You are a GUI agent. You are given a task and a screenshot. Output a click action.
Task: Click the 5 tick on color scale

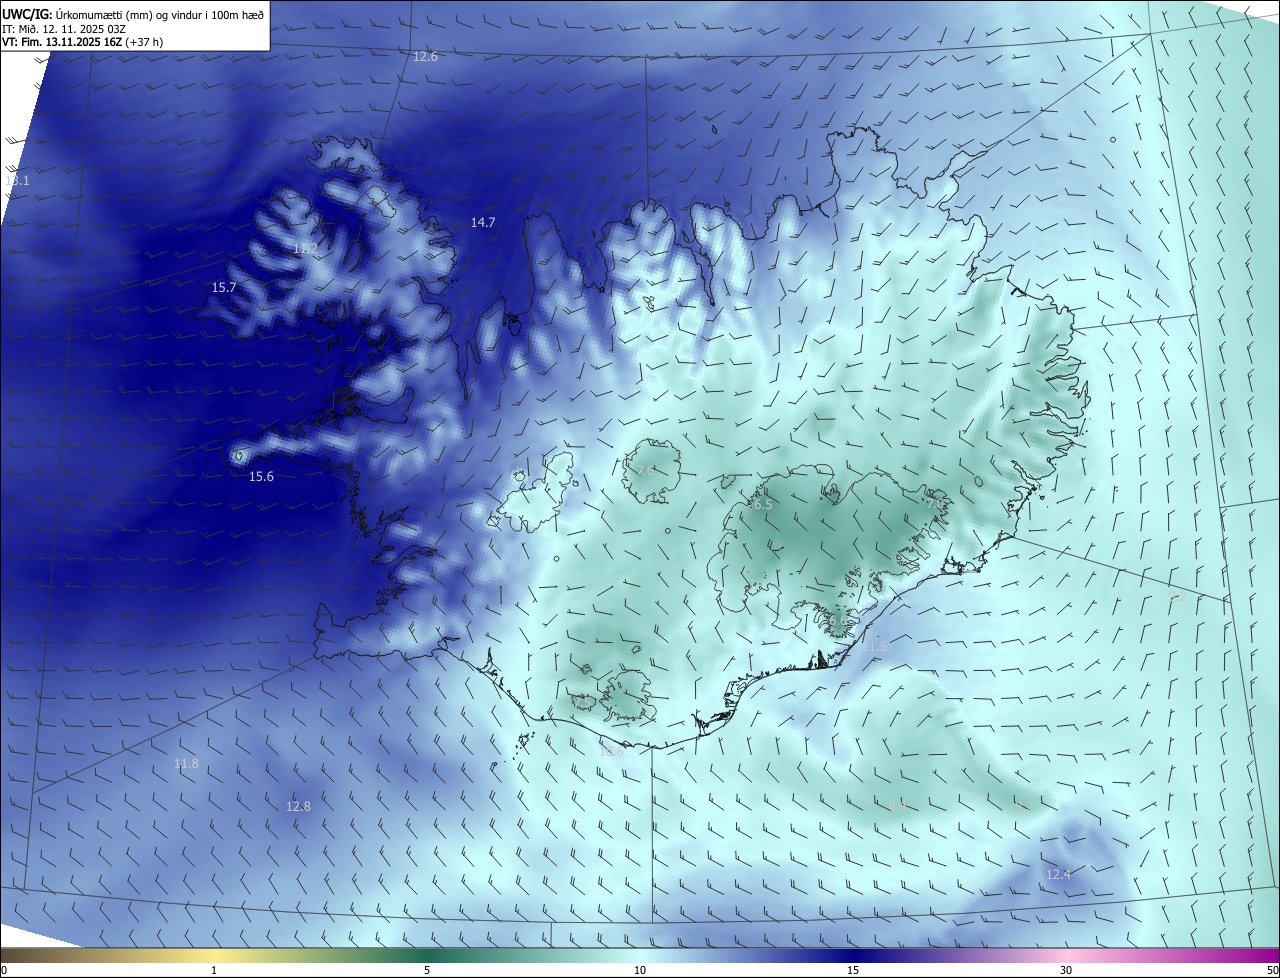pos(427,970)
